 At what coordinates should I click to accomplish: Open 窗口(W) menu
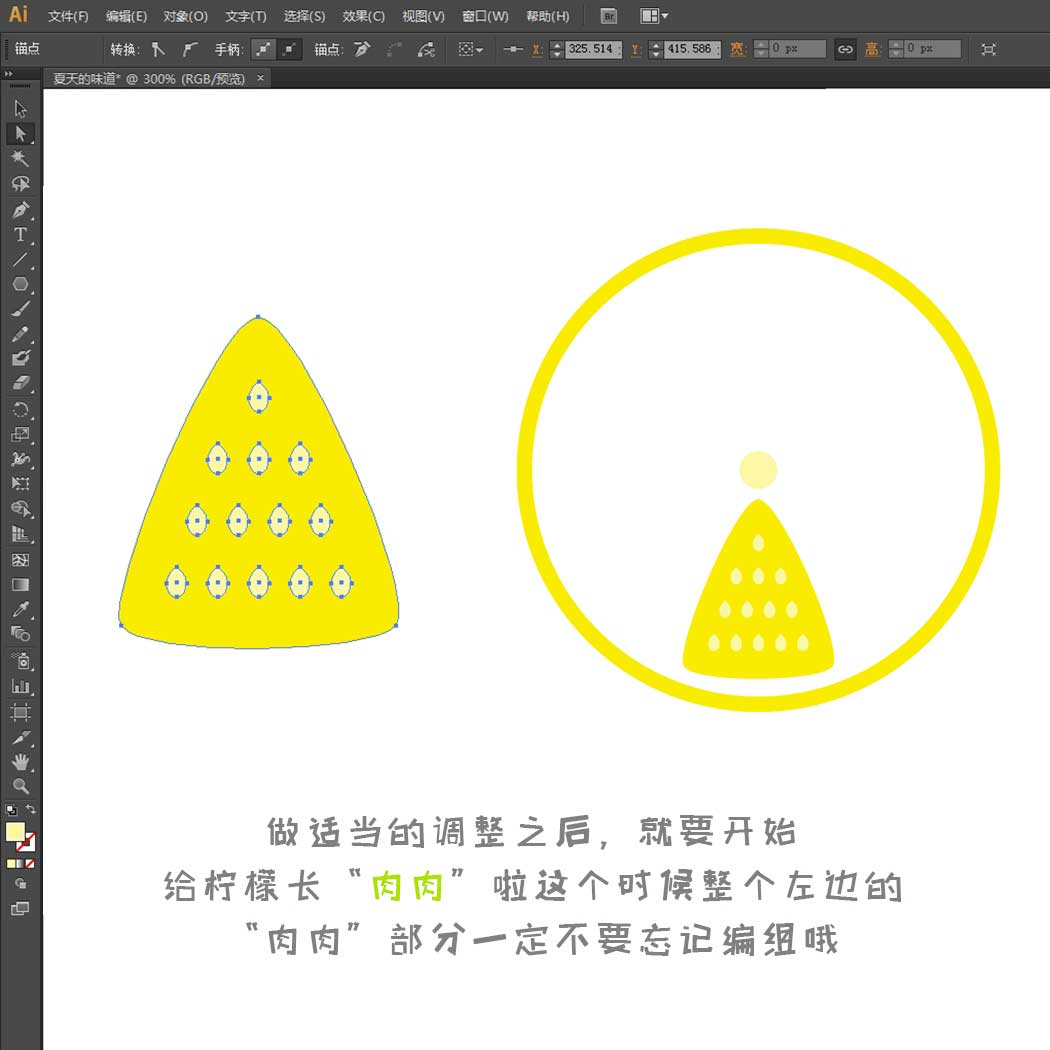click(x=485, y=16)
